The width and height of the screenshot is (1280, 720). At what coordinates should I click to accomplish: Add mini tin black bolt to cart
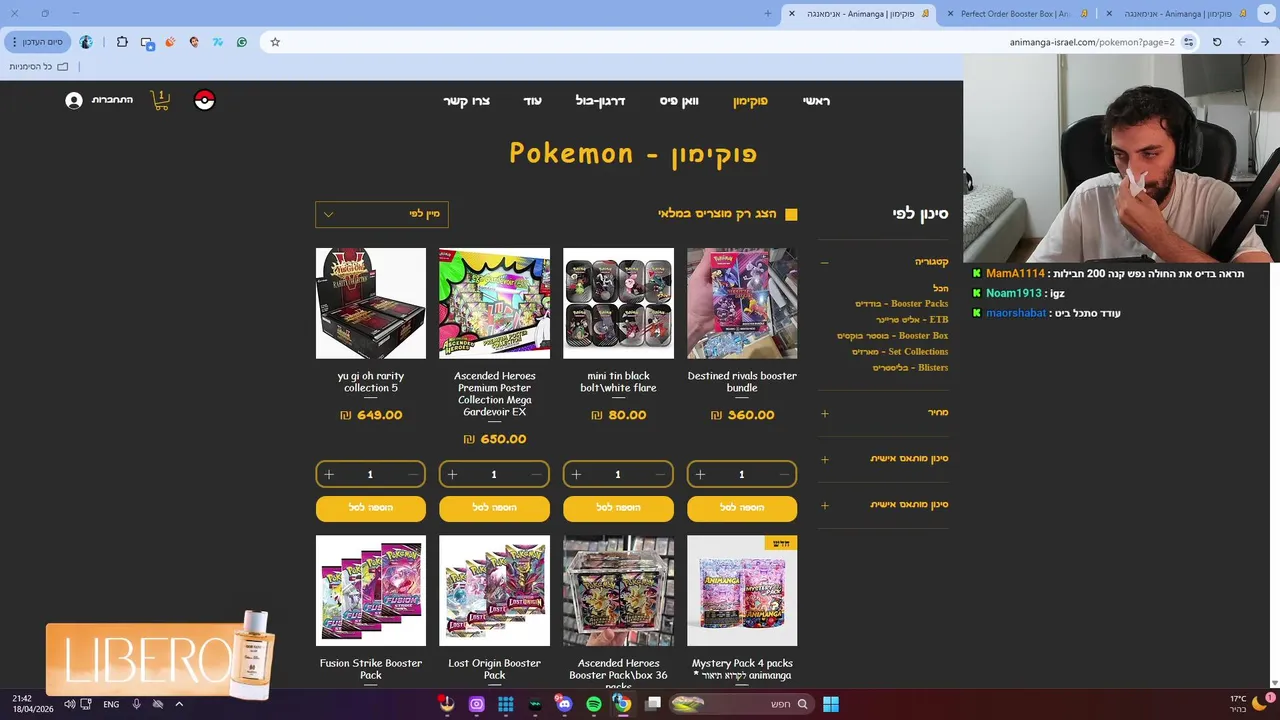point(618,508)
